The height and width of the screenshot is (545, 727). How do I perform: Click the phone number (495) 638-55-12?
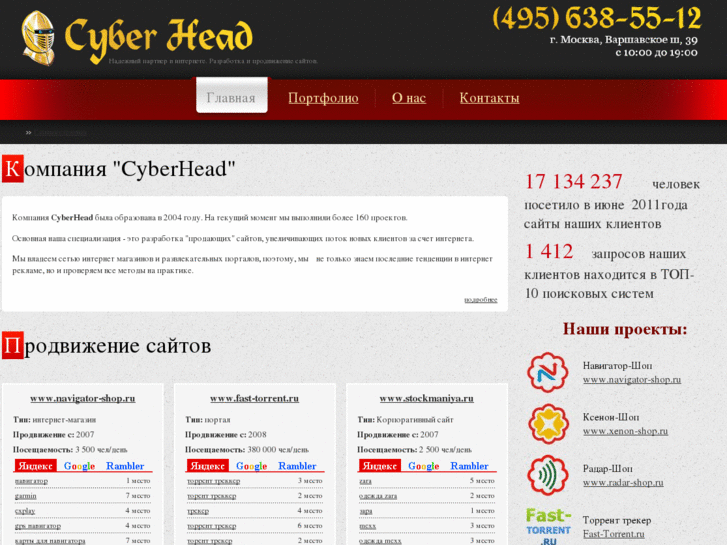596,18
